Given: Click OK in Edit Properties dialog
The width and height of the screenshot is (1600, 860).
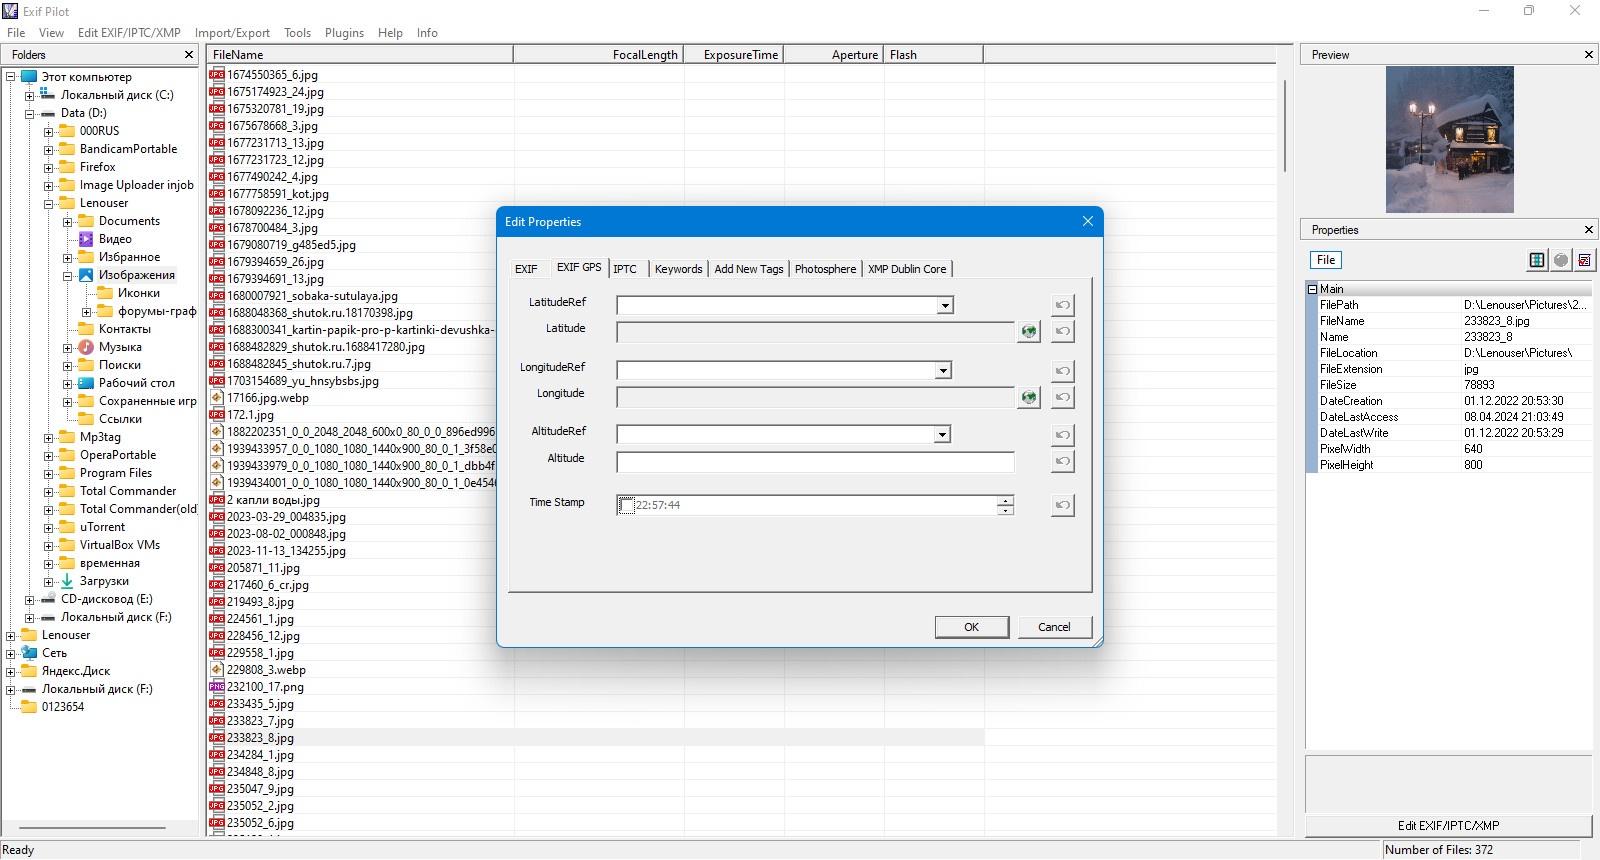Looking at the screenshot, I should [x=971, y=627].
